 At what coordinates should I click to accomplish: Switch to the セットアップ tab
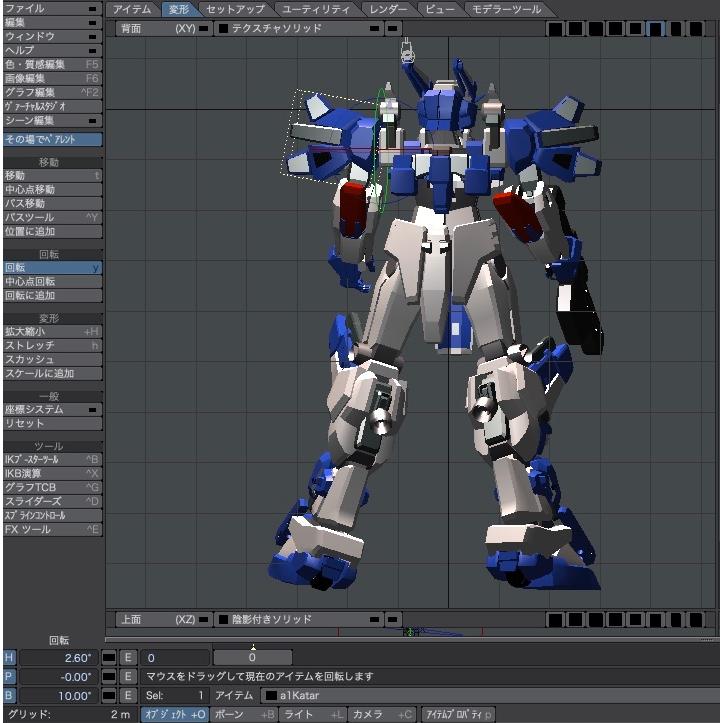235,9
